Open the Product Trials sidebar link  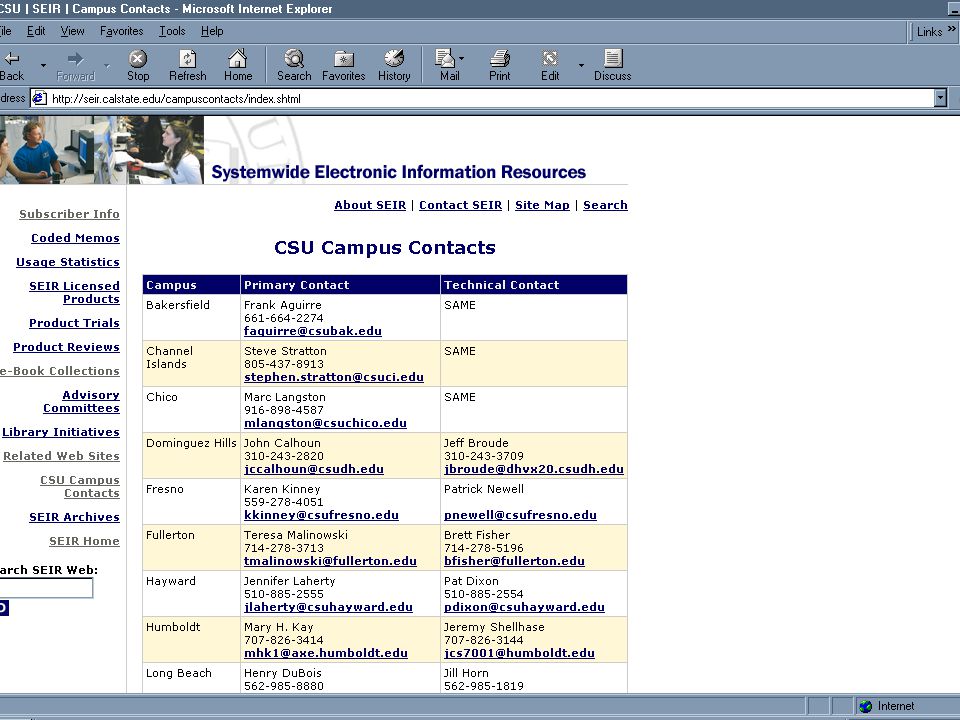(74, 323)
